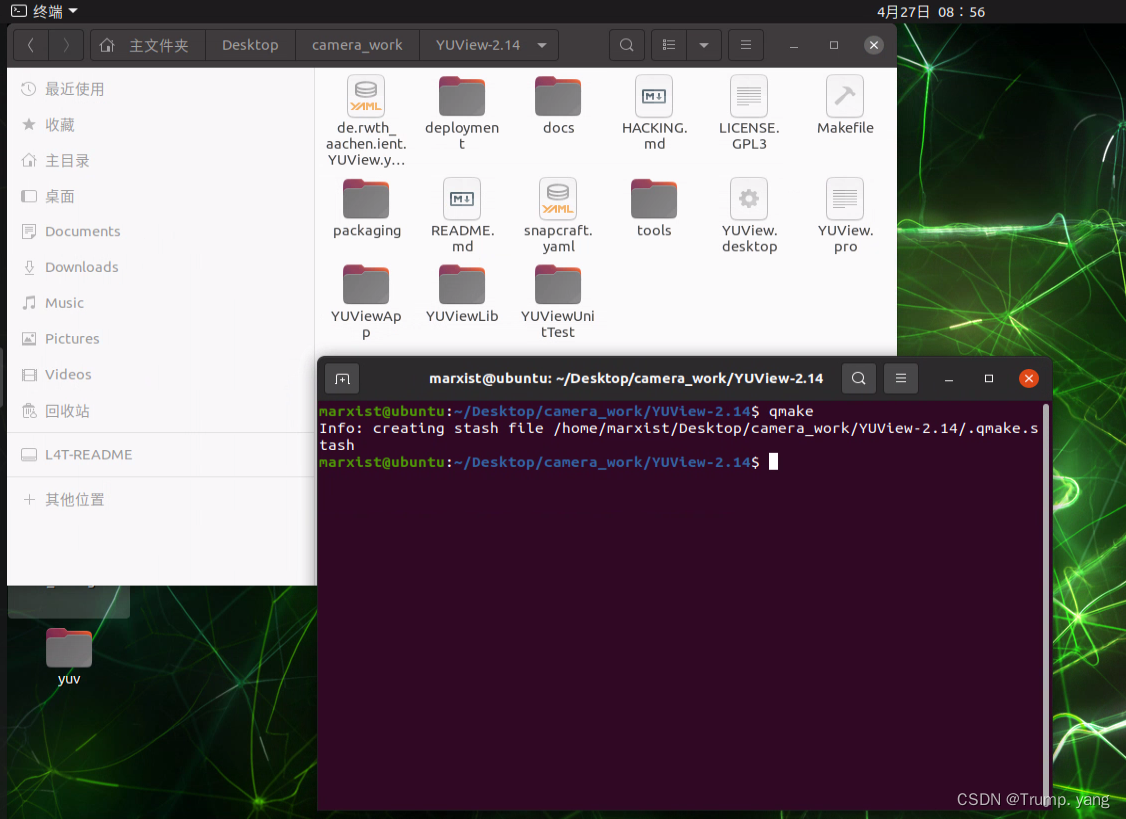Select the yuv folder on the desktop
This screenshot has height=819, width=1126.
tap(69, 649)
